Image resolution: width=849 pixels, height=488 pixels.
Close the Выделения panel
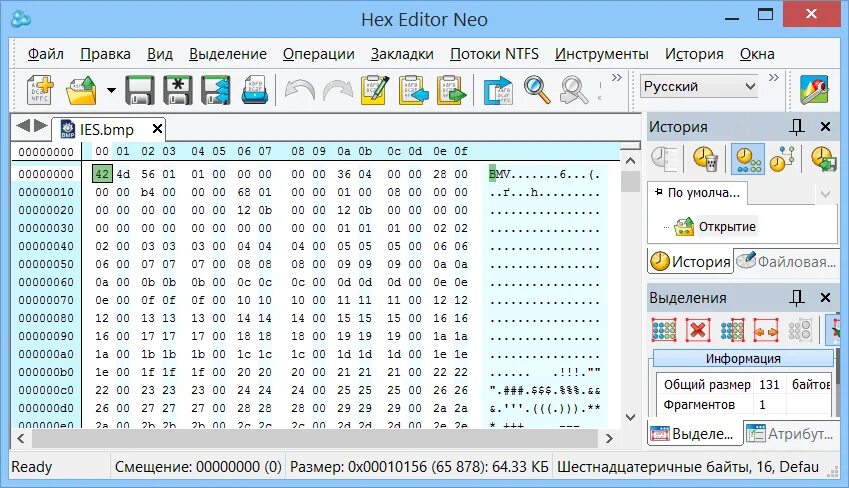(x=825, y=297)
